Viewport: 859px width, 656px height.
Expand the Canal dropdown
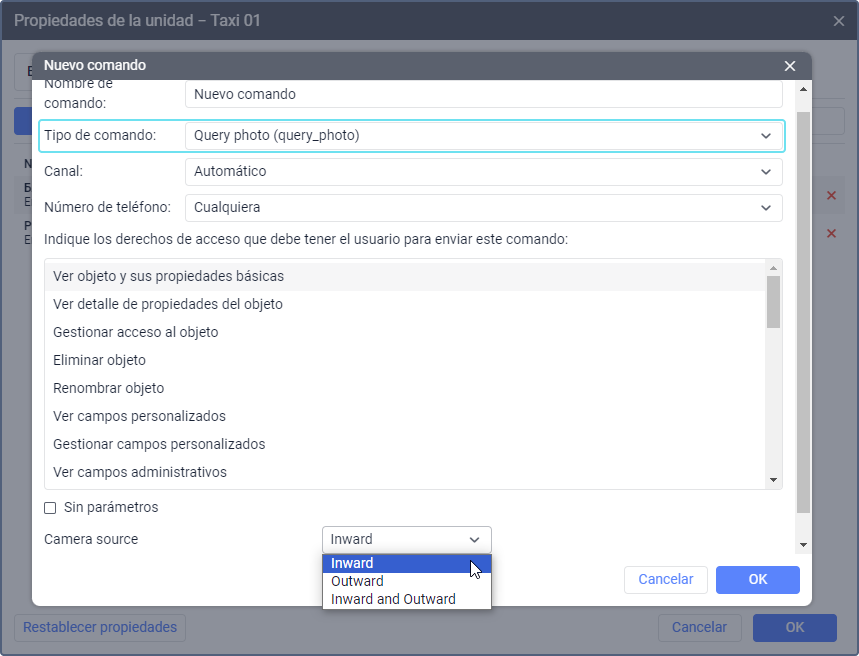(x=484, y=172)
